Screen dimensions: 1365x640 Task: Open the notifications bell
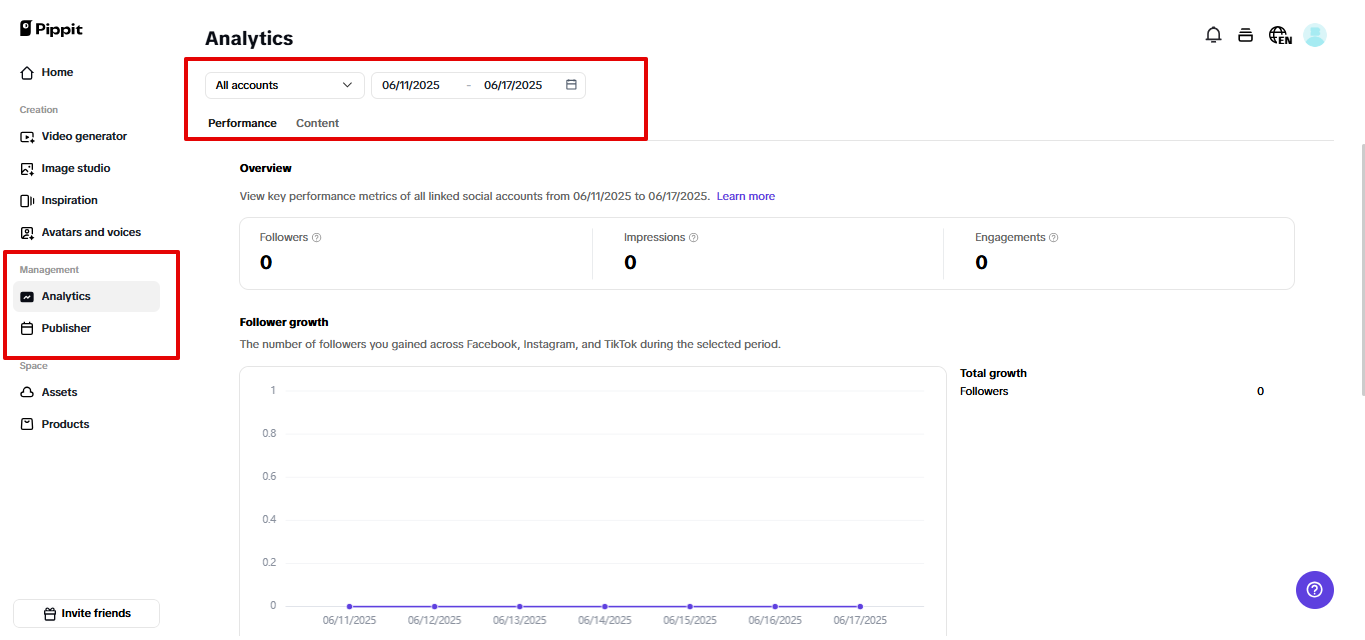coord(1213,34)
